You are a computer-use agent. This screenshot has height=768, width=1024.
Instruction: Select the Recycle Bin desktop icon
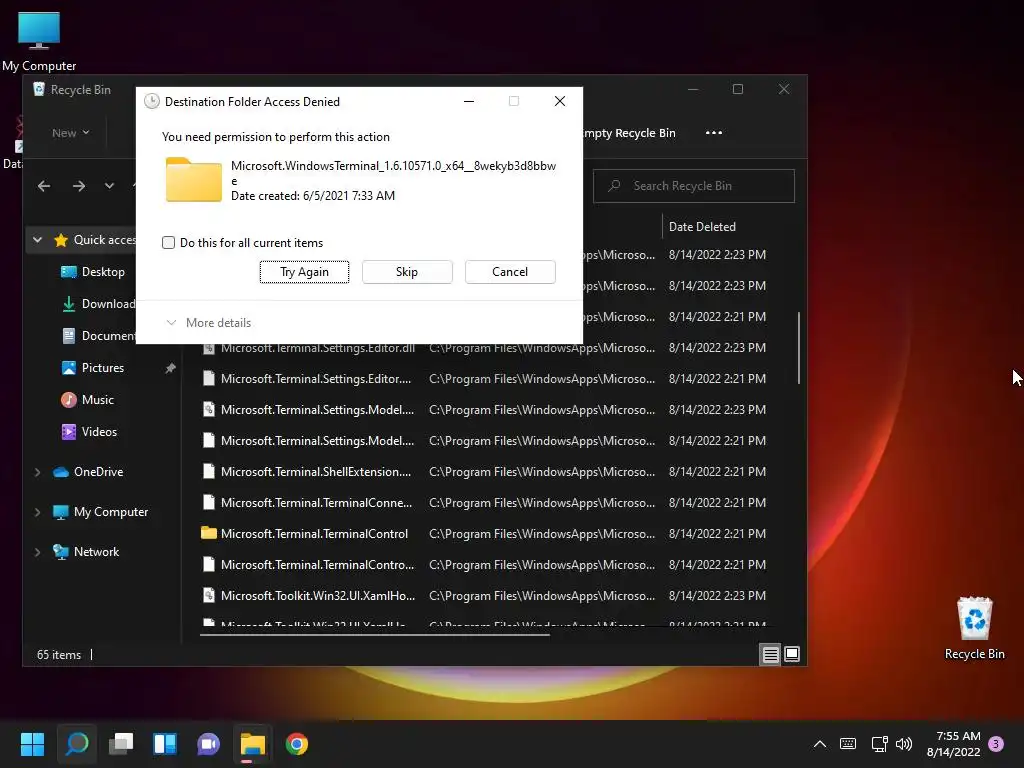pyautogui.click(x=974, y=628)
